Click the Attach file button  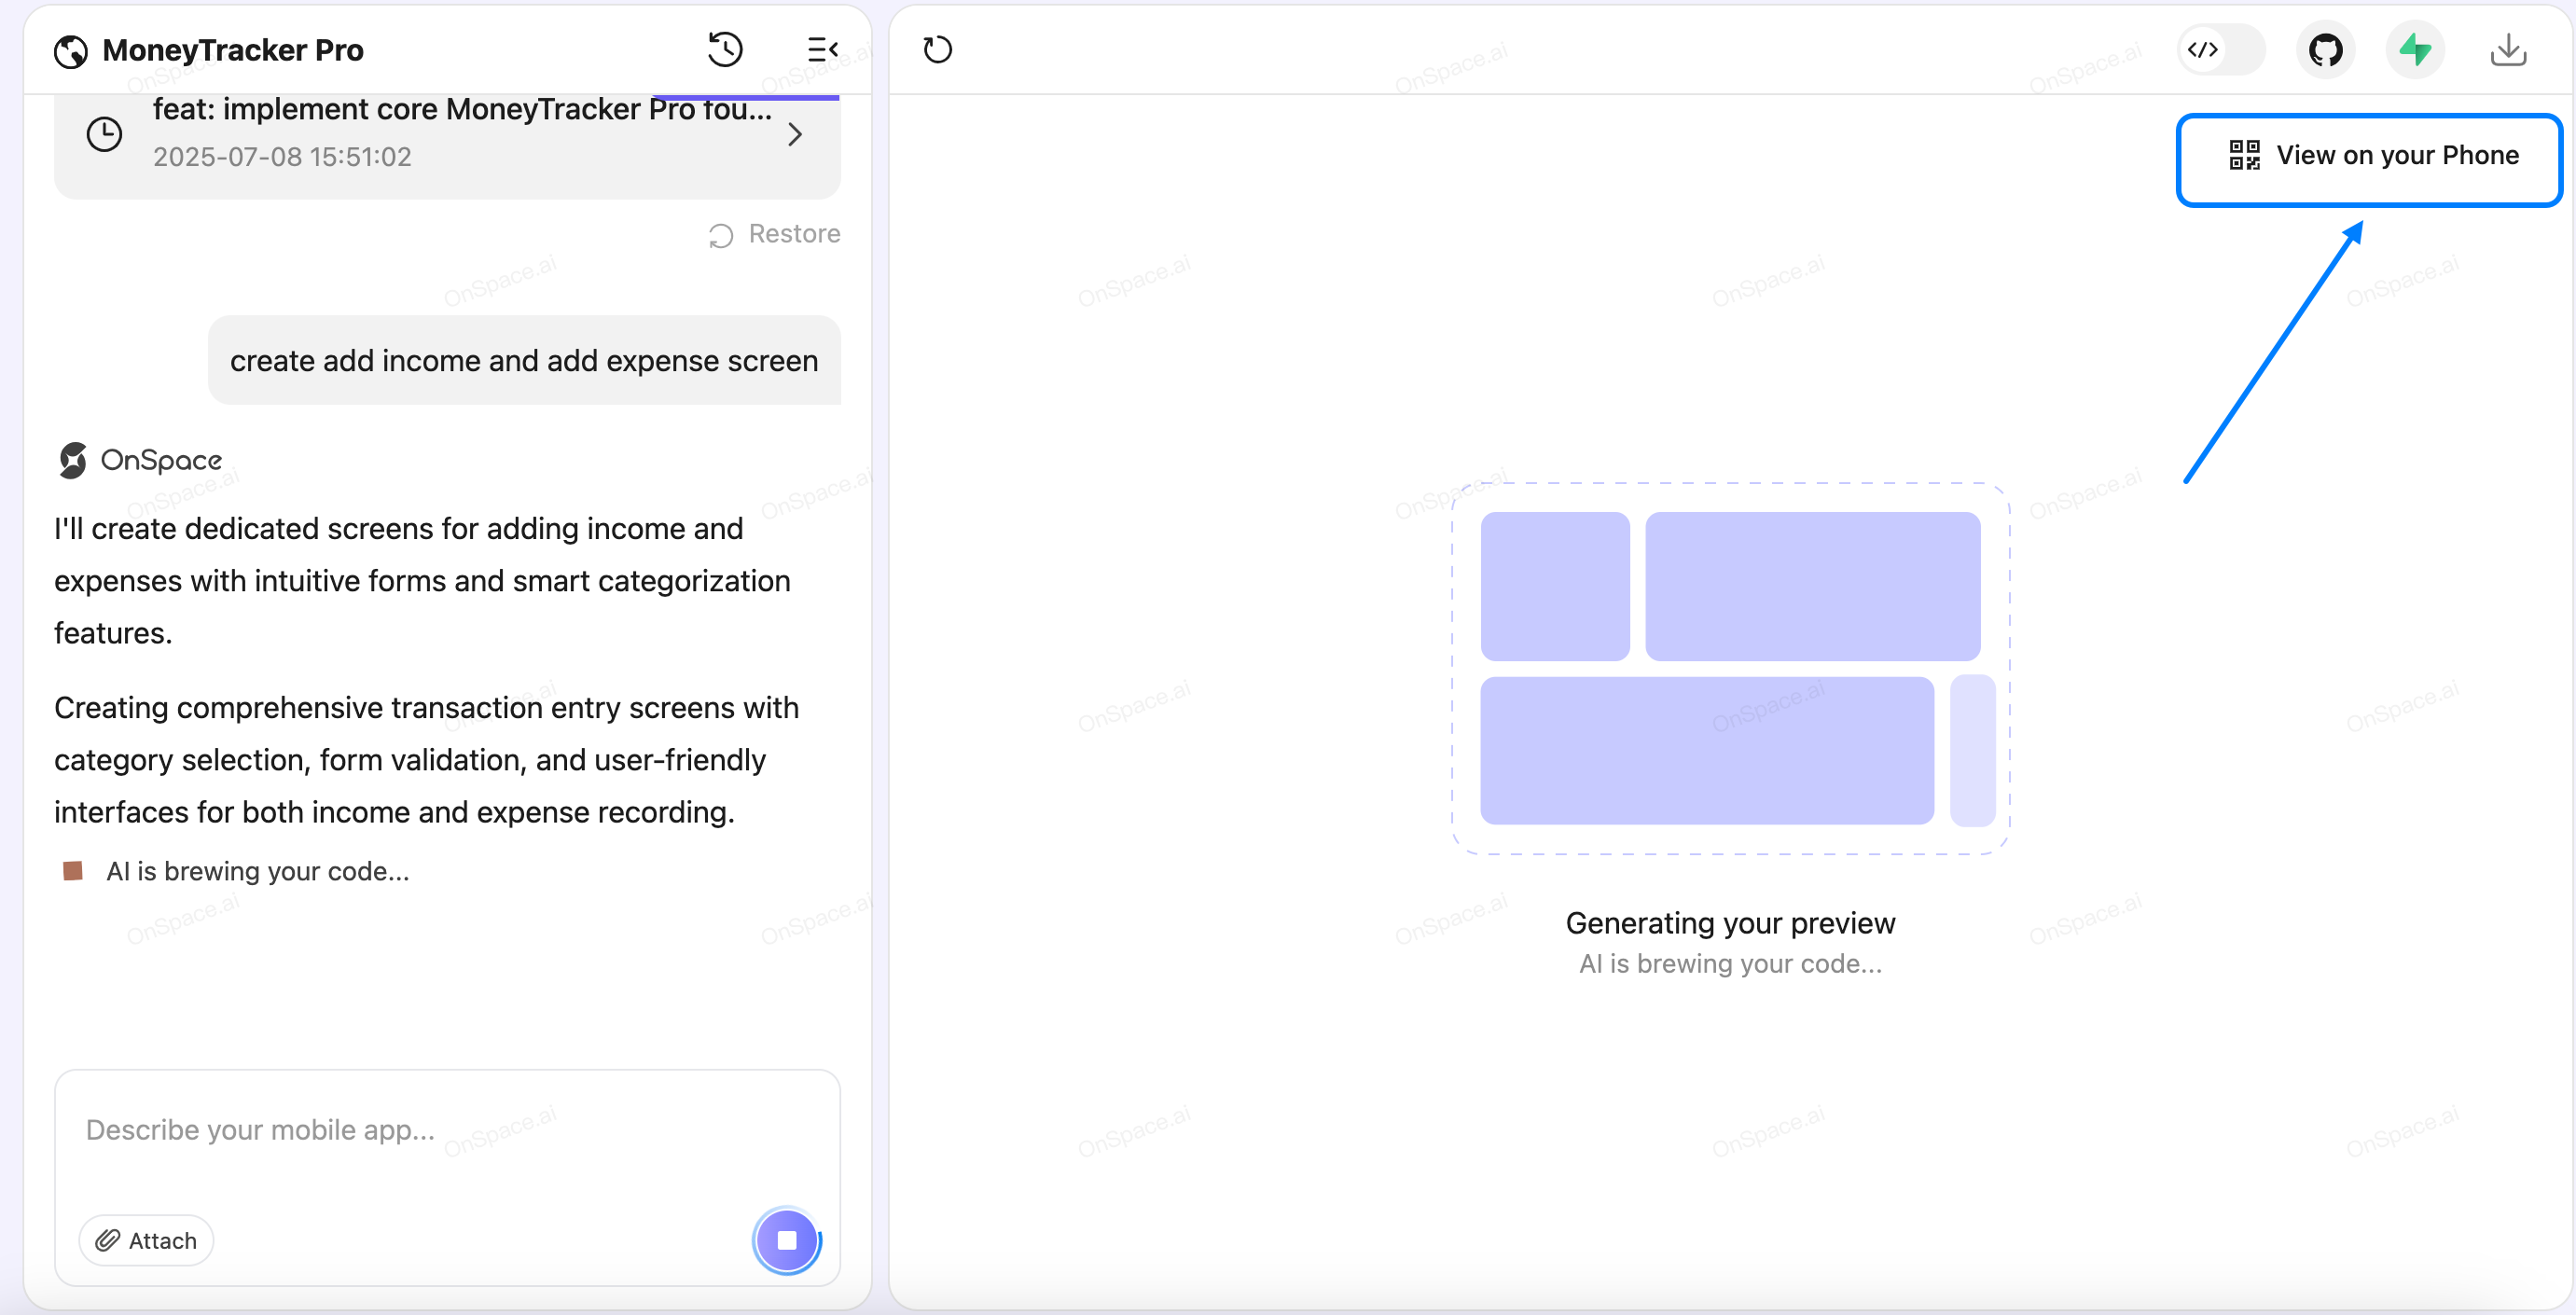point(146,1240)
